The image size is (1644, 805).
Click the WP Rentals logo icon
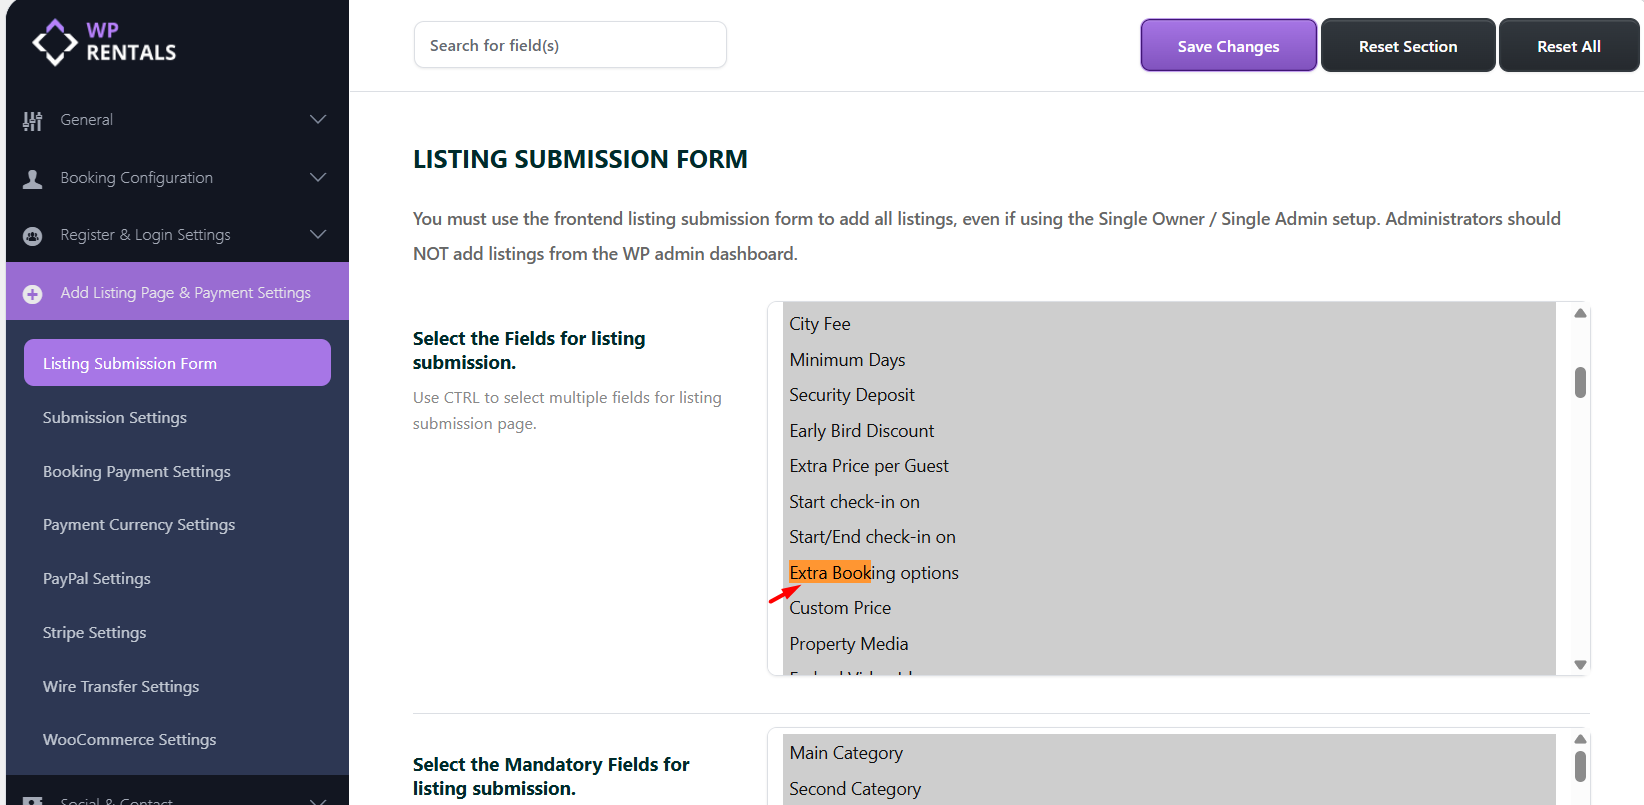point(54,42)
